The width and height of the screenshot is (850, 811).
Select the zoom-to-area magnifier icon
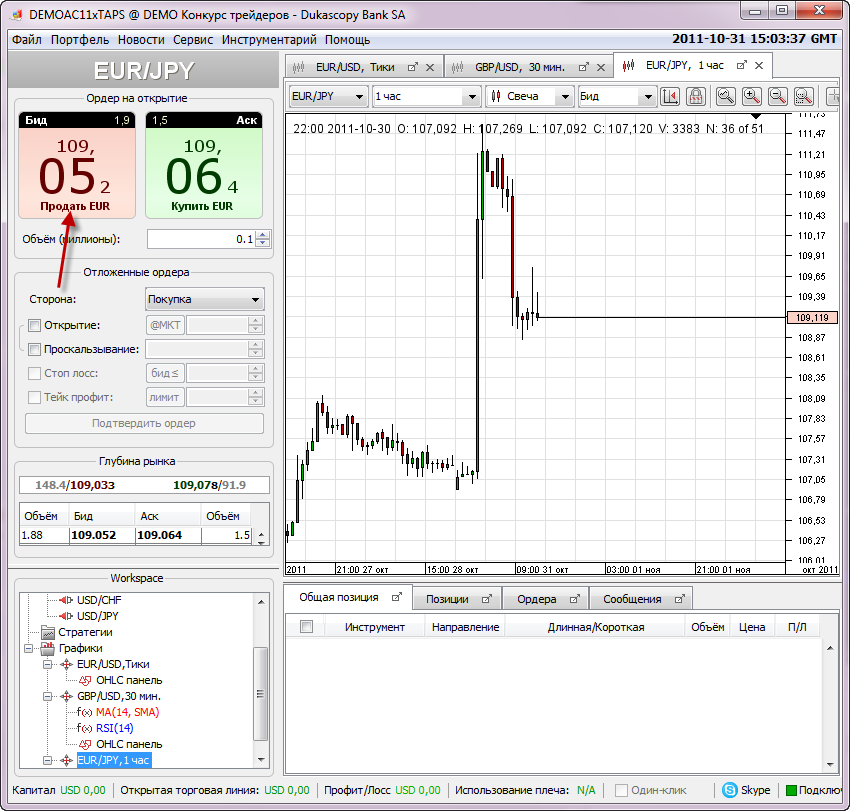[x=803, y=96]
